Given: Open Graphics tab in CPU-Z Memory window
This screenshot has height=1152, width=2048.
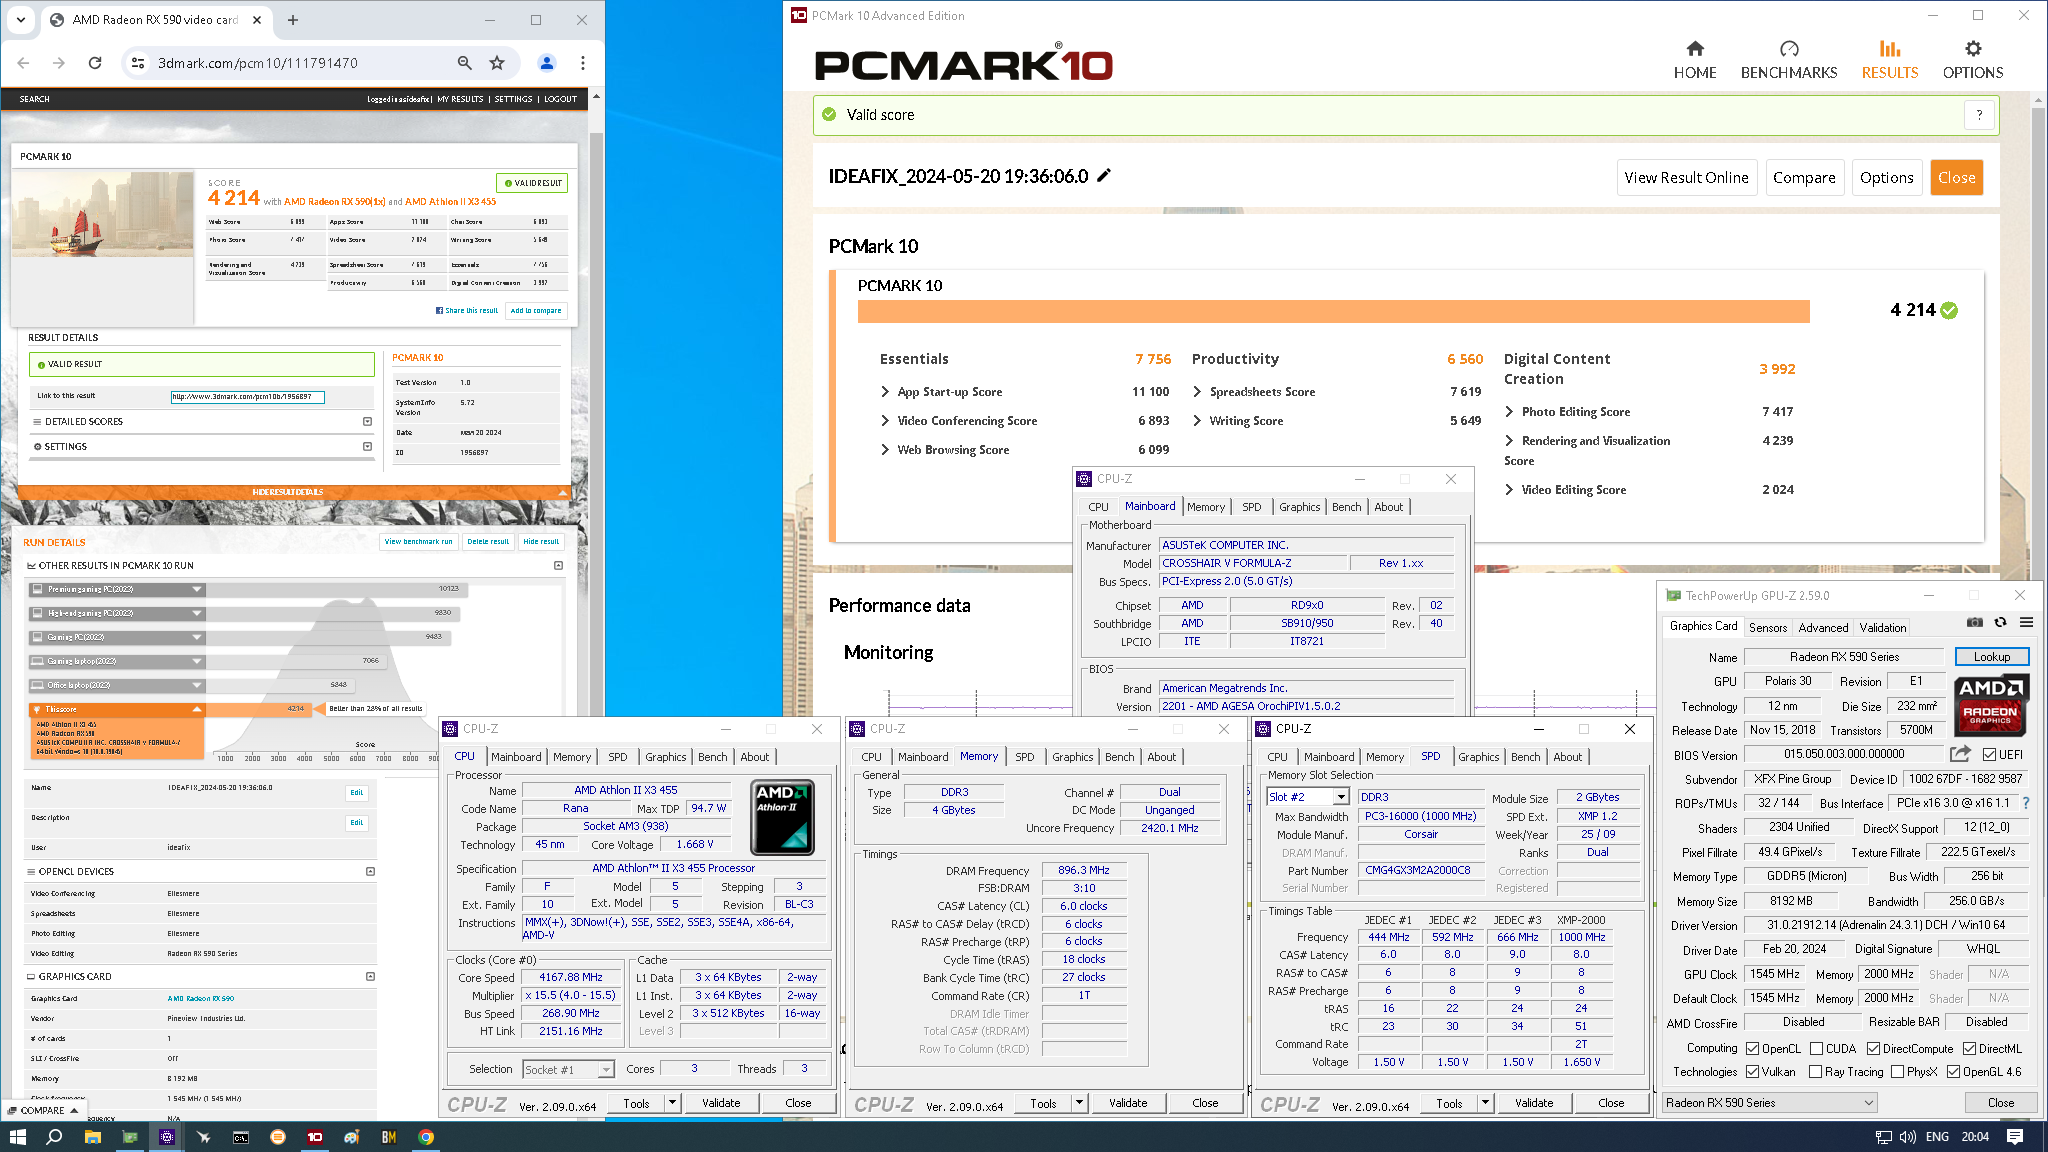Looking at the screenshot, I should (x=1072, y=757).
